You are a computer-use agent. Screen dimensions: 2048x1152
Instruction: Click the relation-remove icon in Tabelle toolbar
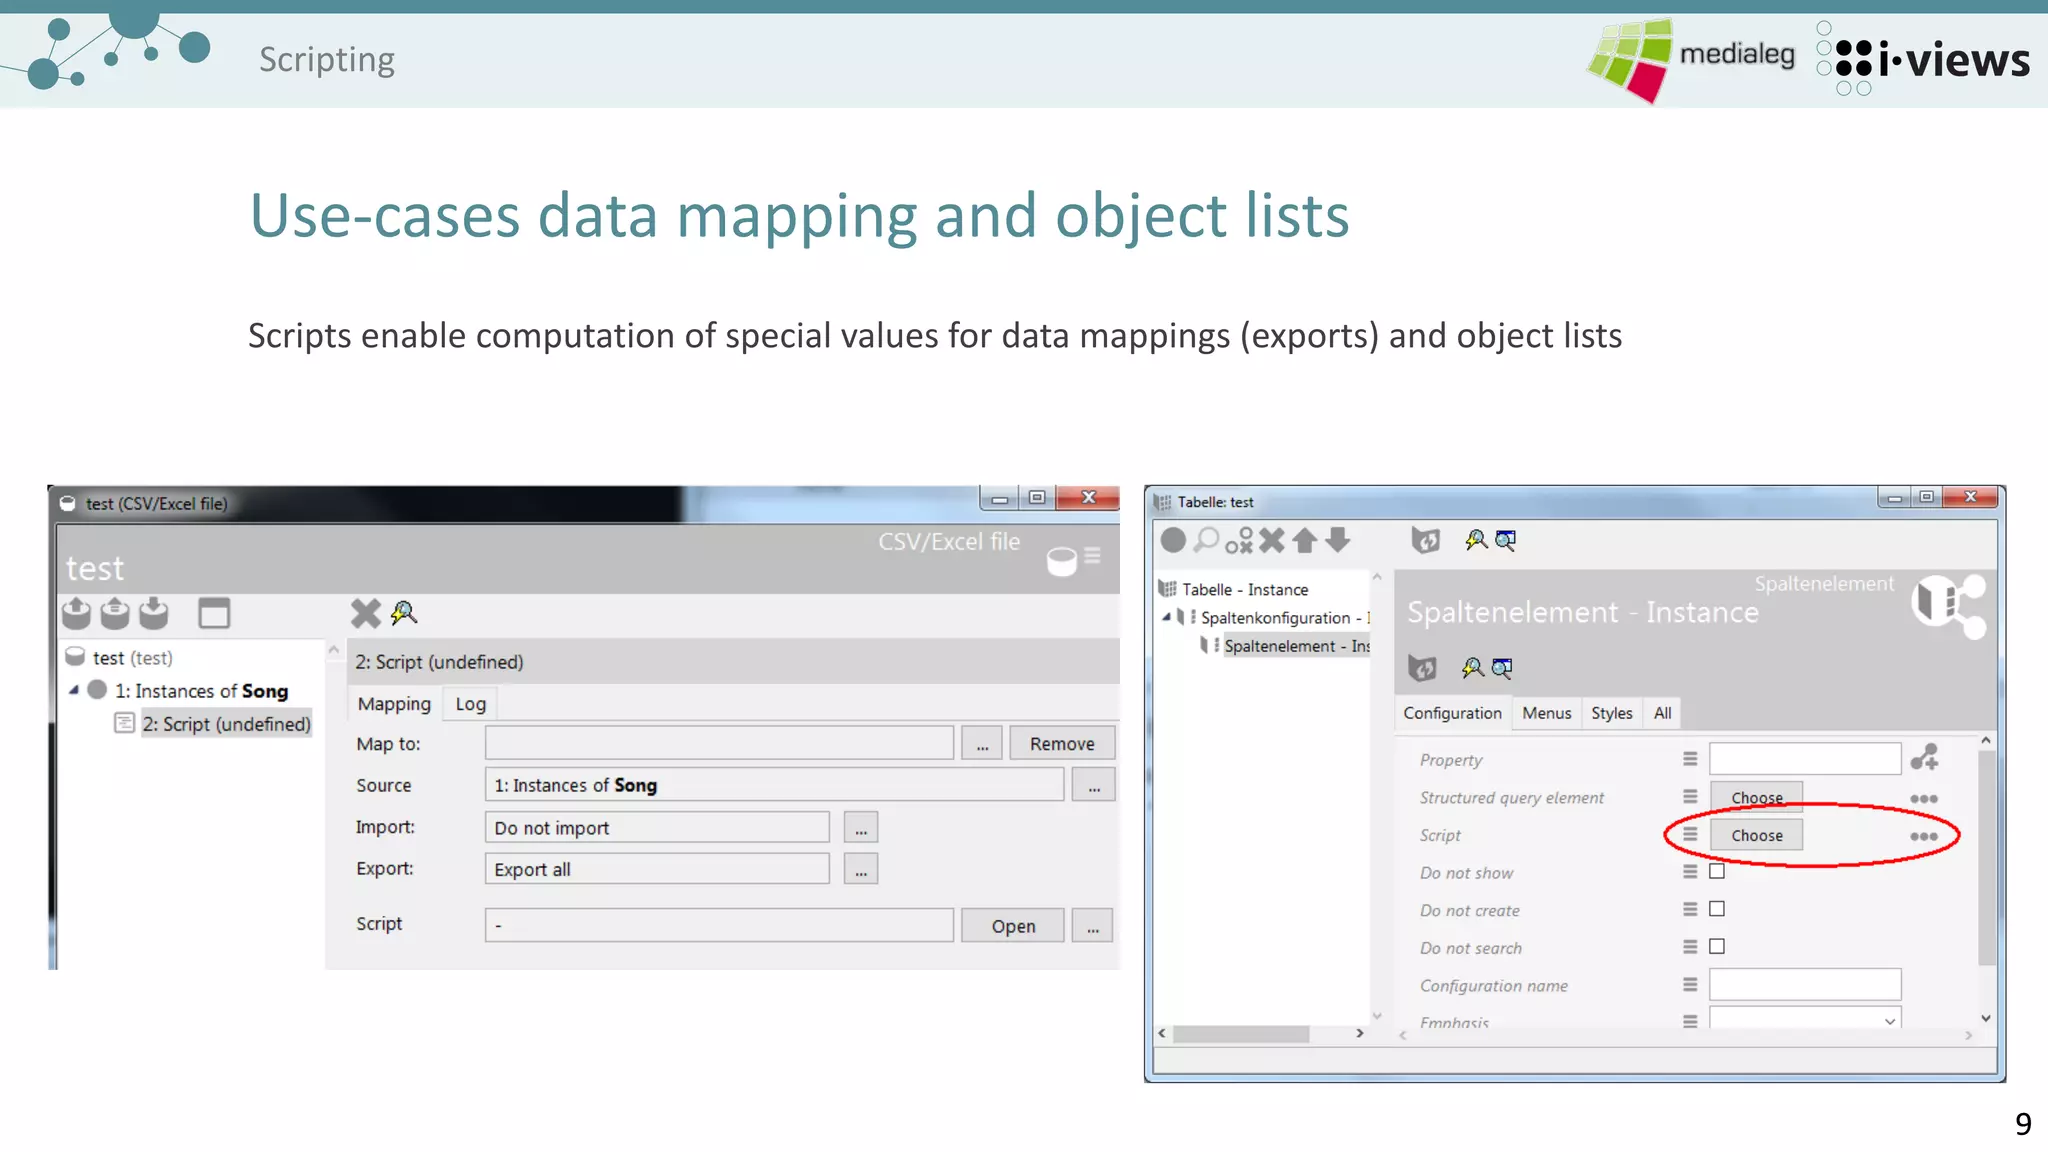[1240, 541]
